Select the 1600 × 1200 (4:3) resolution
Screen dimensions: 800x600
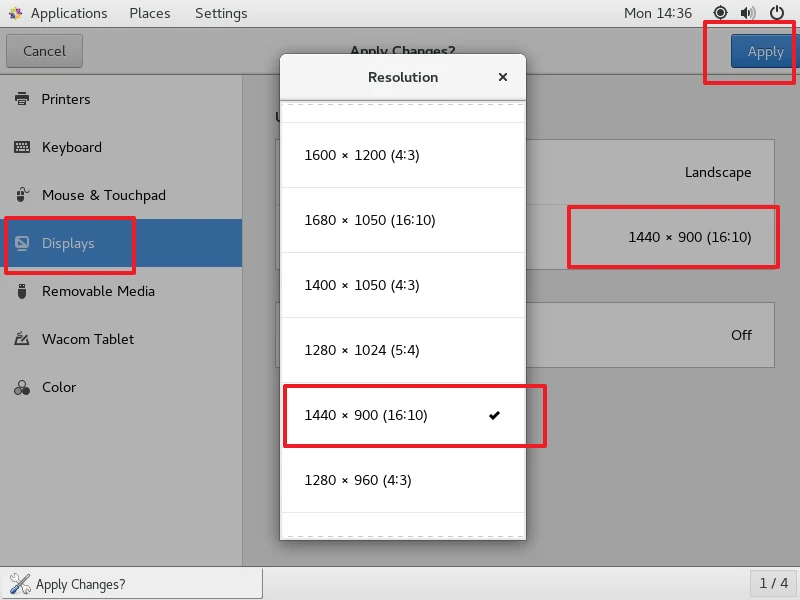pos(403,155)
